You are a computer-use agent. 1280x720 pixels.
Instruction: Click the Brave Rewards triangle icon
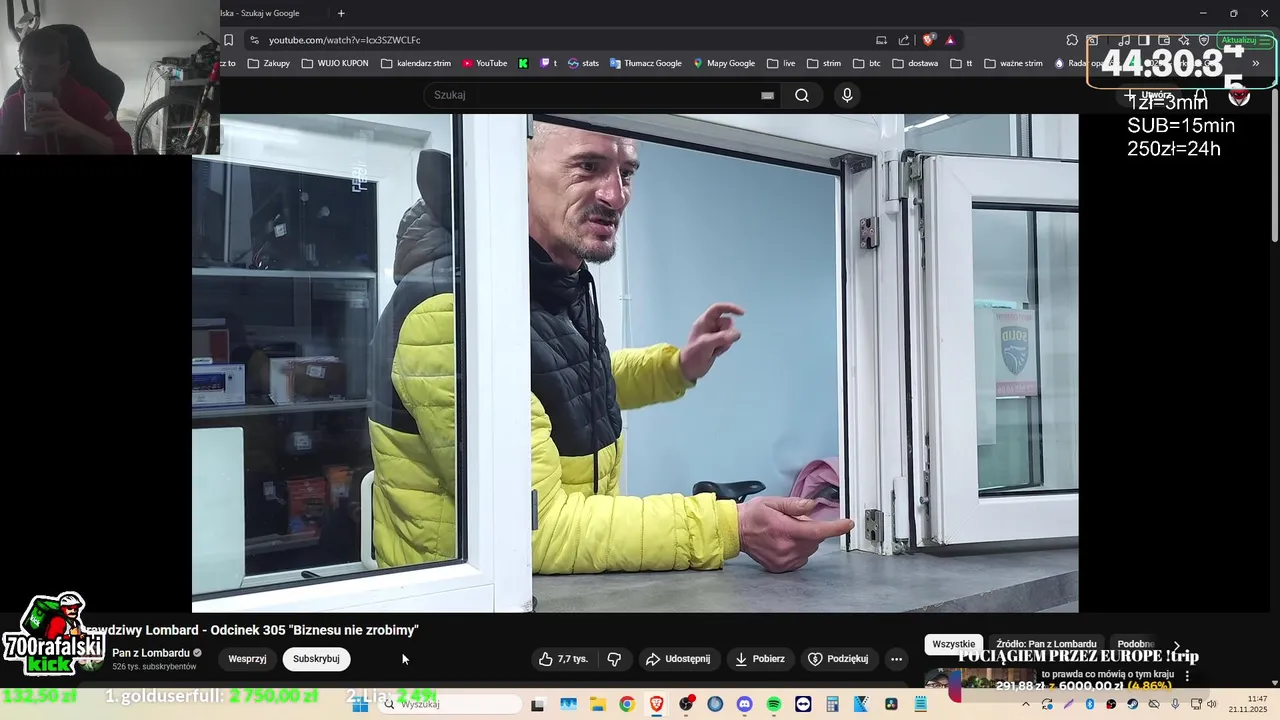click(x=950, y=40)
